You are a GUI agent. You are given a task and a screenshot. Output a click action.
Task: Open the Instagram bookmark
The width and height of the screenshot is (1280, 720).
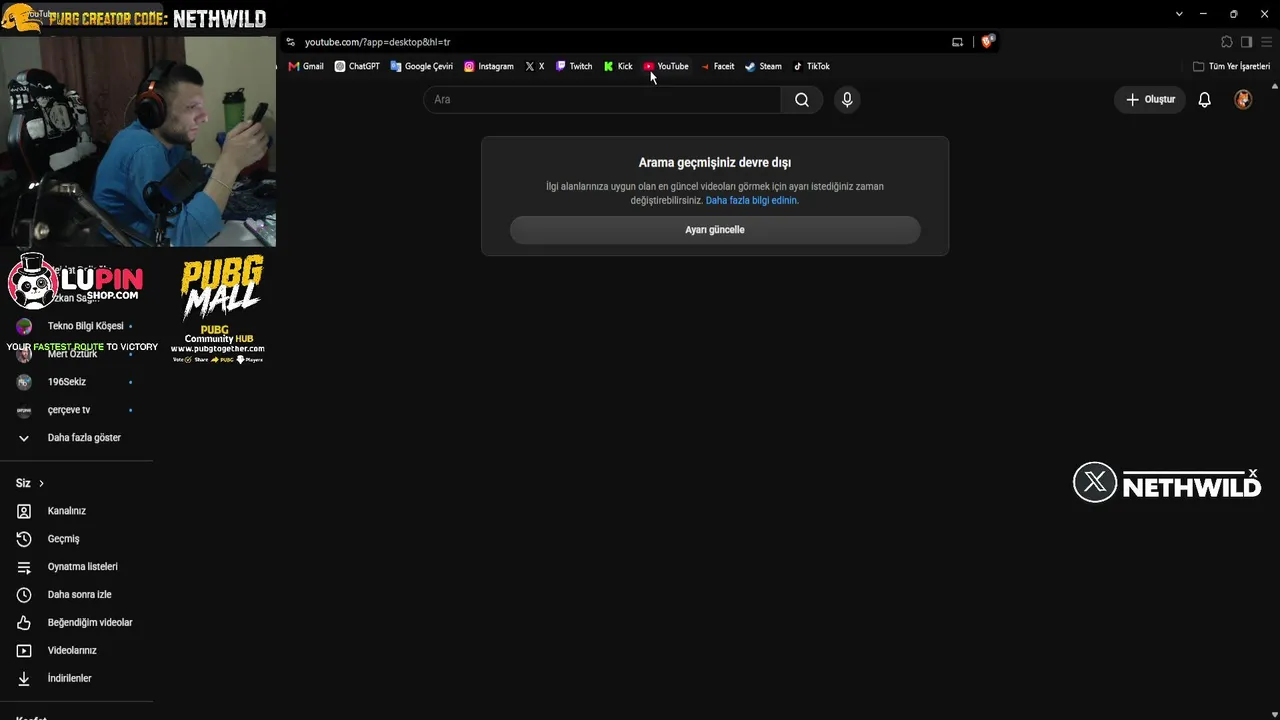(x=489, y=67)
